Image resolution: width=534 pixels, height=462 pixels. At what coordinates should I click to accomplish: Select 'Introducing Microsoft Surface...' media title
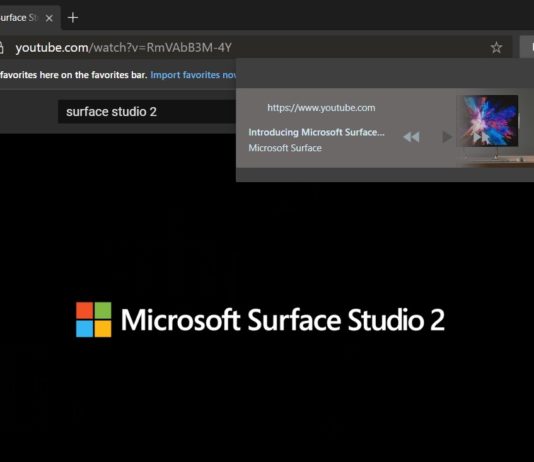point(316,132)
